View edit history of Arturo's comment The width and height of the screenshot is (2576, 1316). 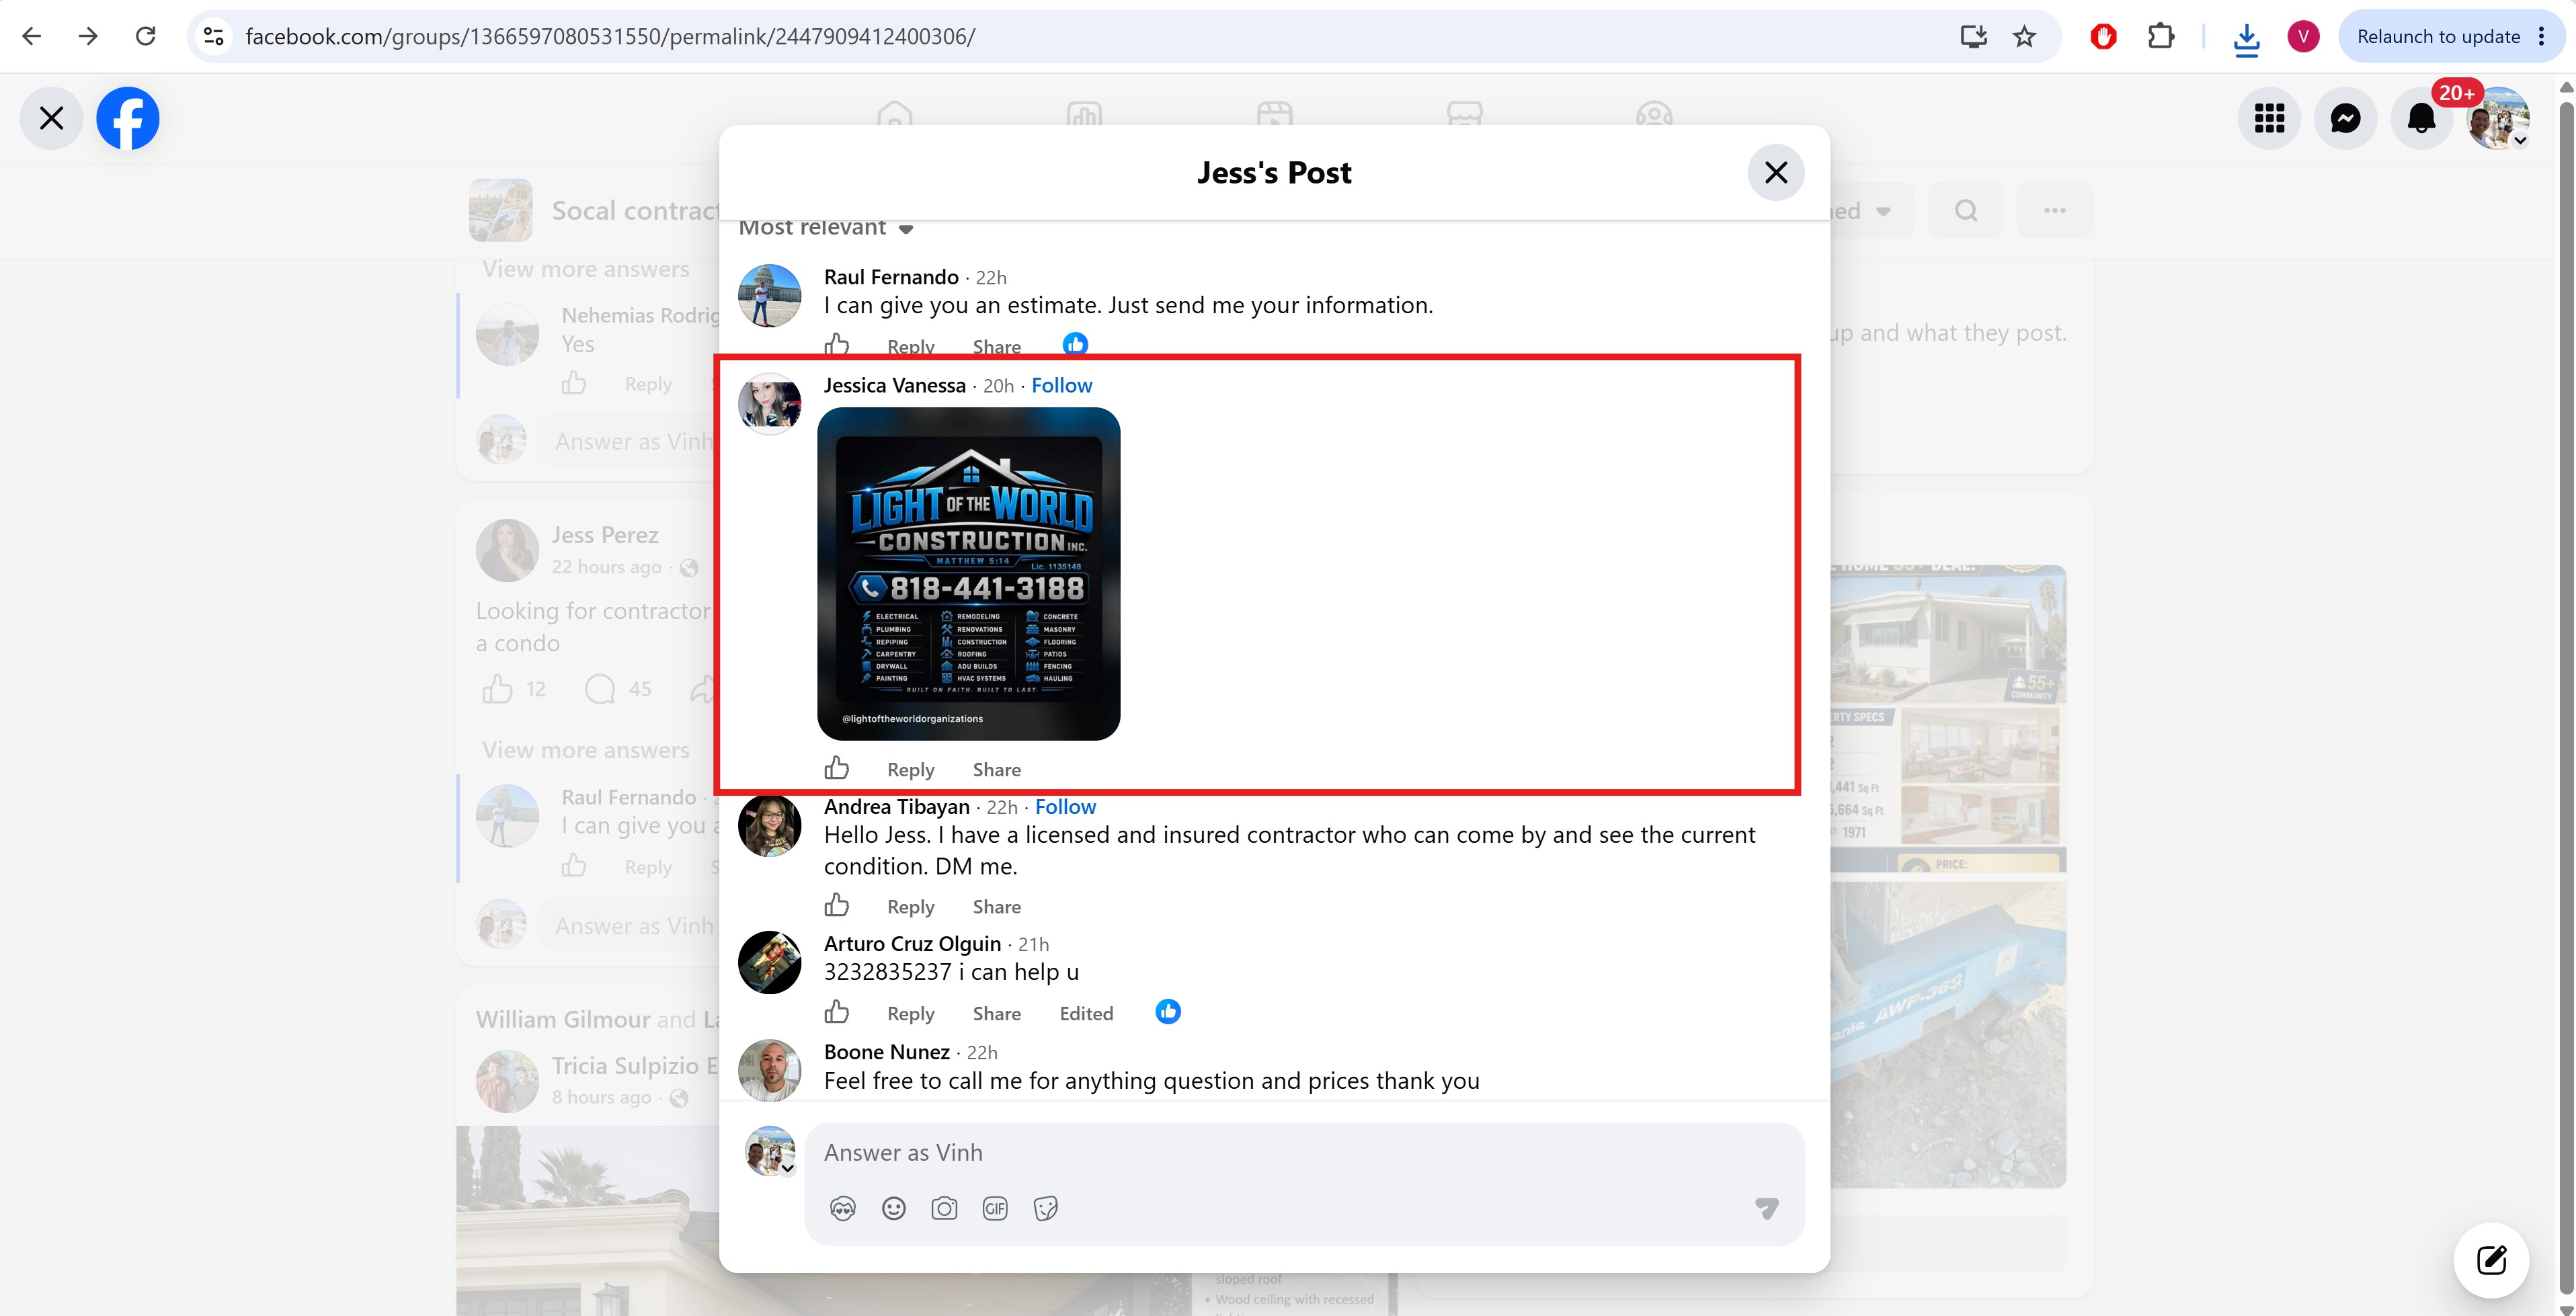(x=1086, y=1014)
